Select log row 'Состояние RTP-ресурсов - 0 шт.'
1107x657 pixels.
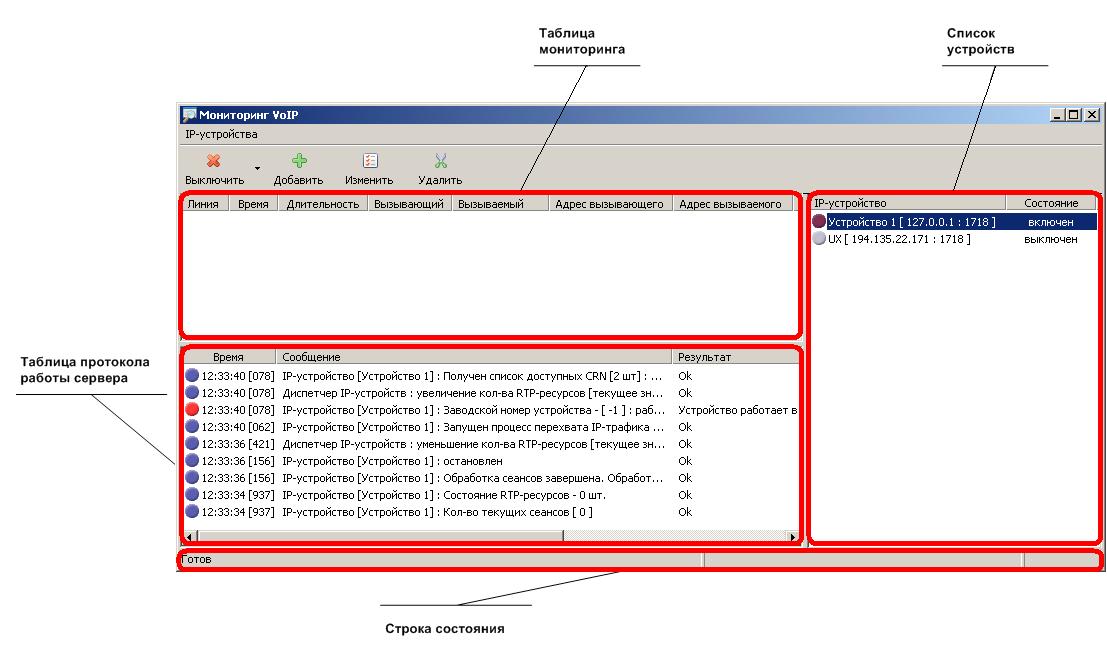(491, 495)
